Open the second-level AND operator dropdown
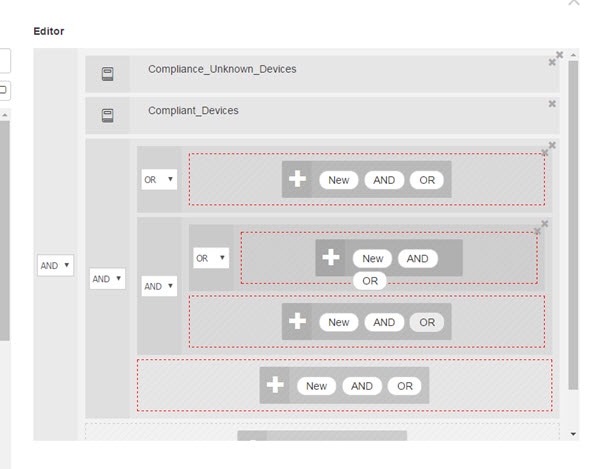590x469 pixels. 107,279
